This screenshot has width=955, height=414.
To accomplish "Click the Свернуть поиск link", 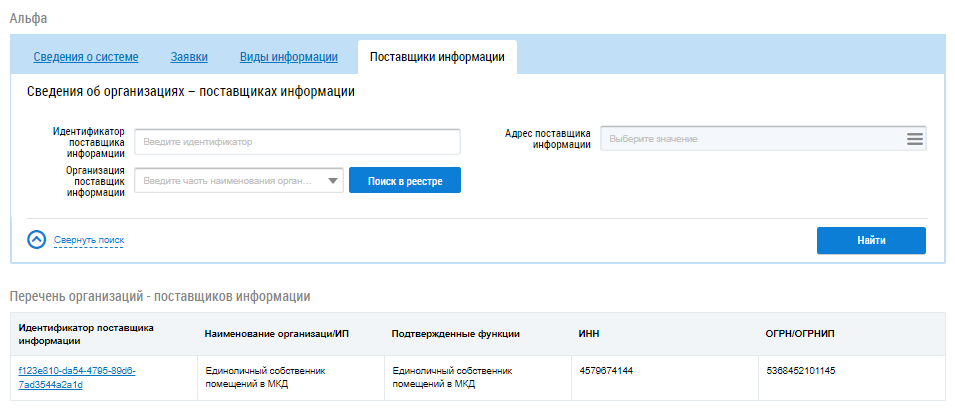I will point(89,241).
